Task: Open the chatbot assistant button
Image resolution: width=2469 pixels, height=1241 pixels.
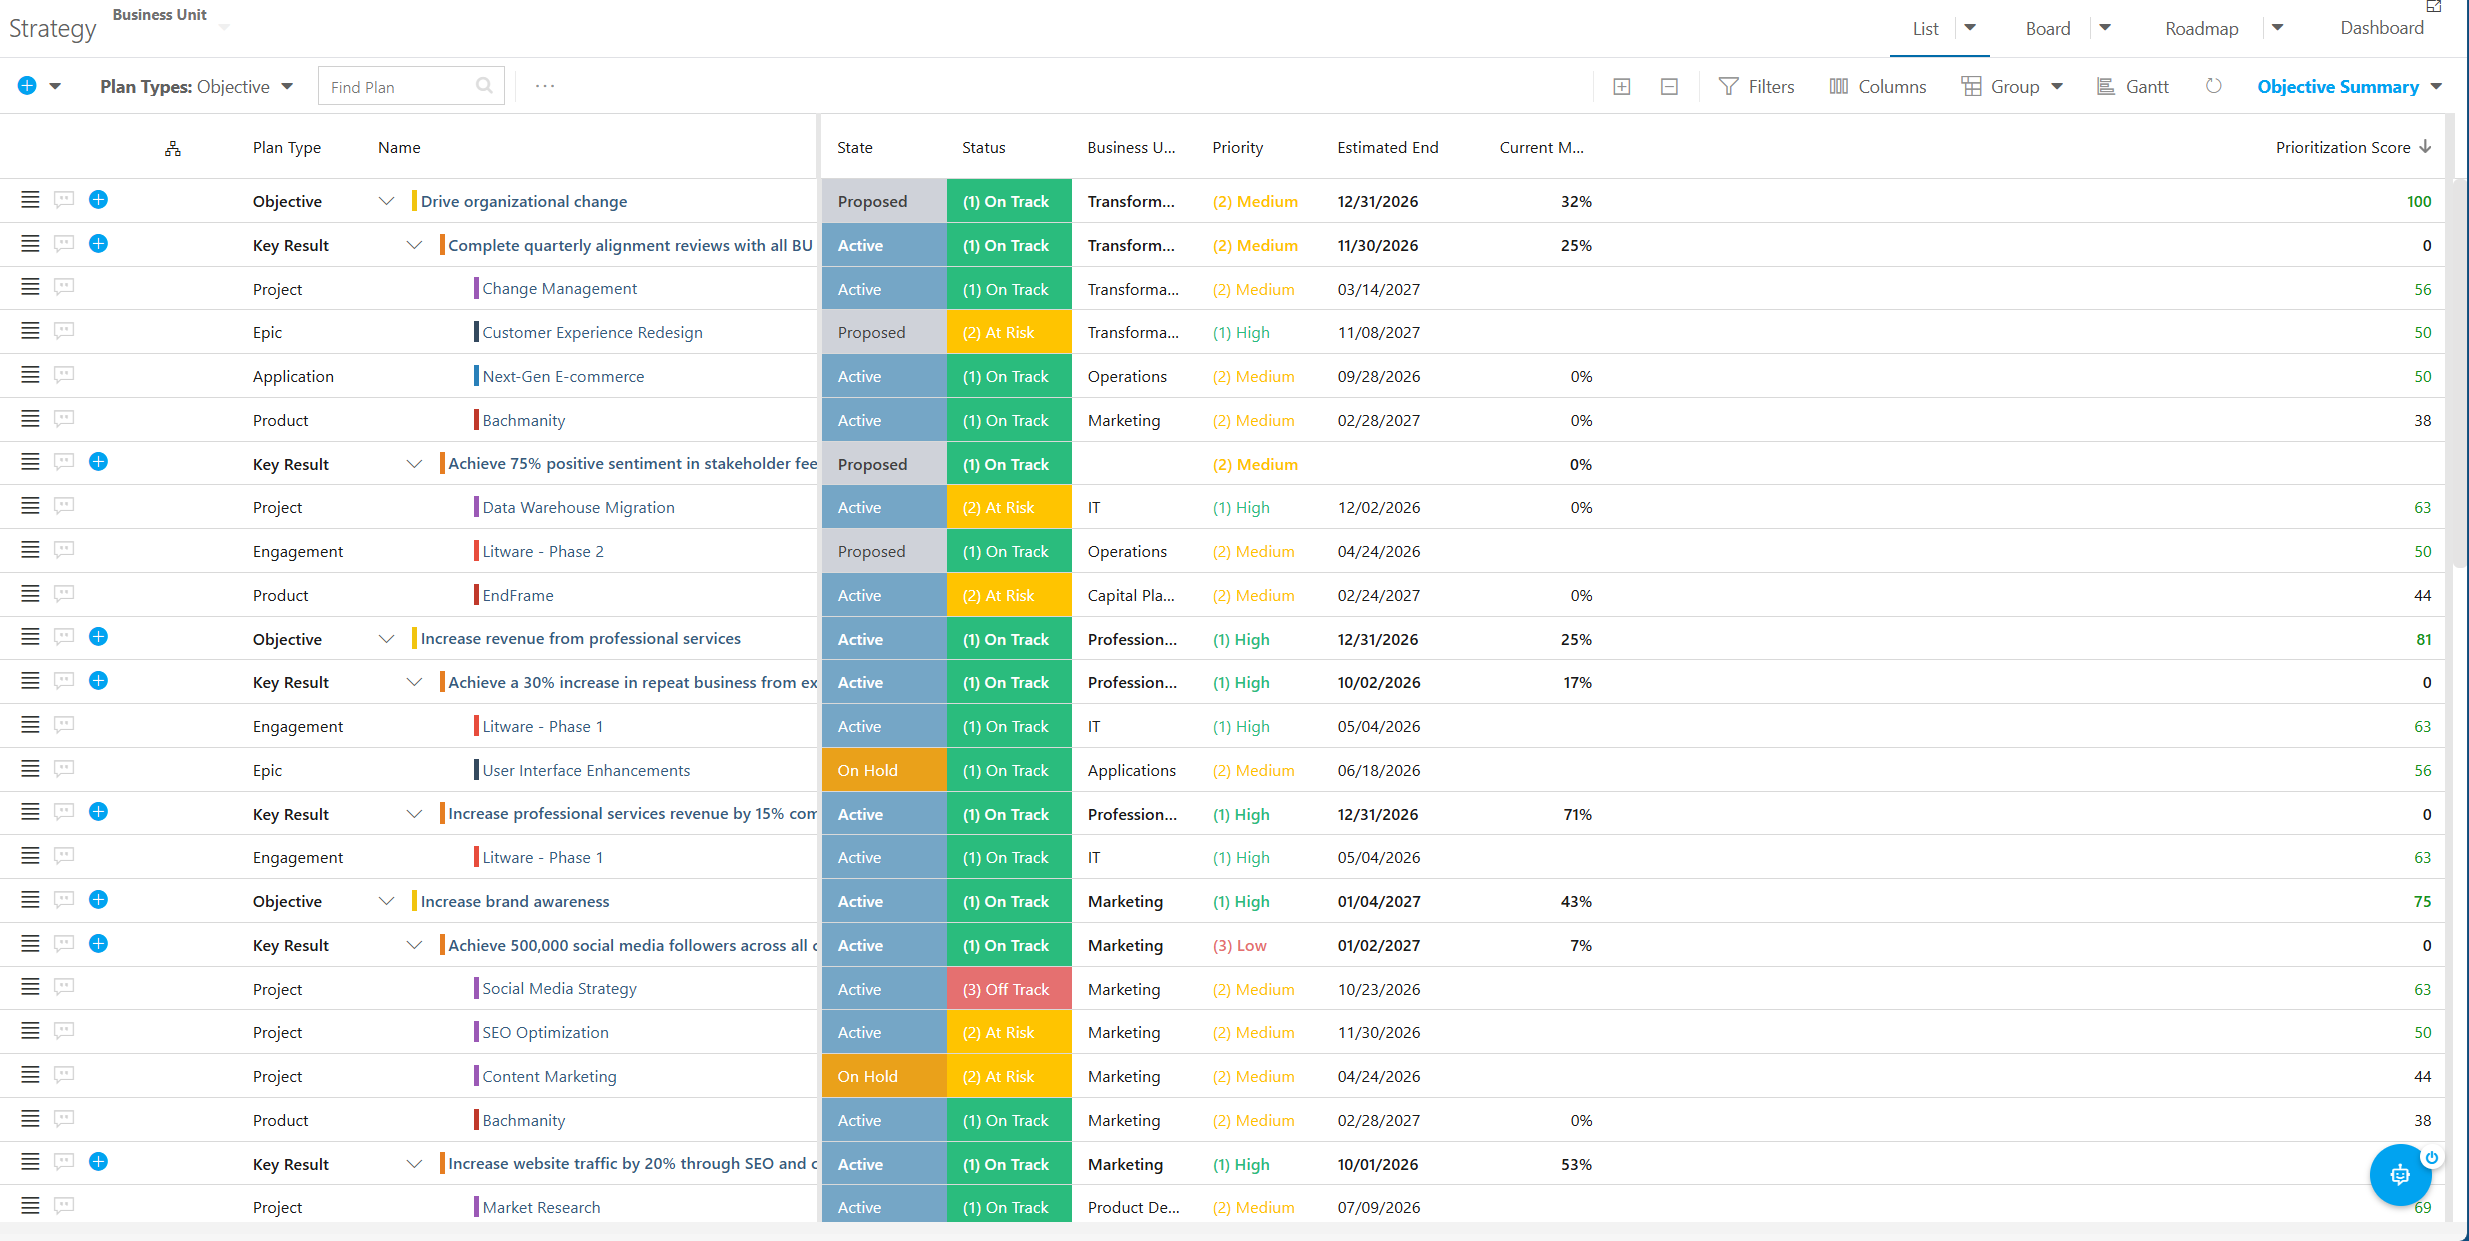Action: 2400,1175
